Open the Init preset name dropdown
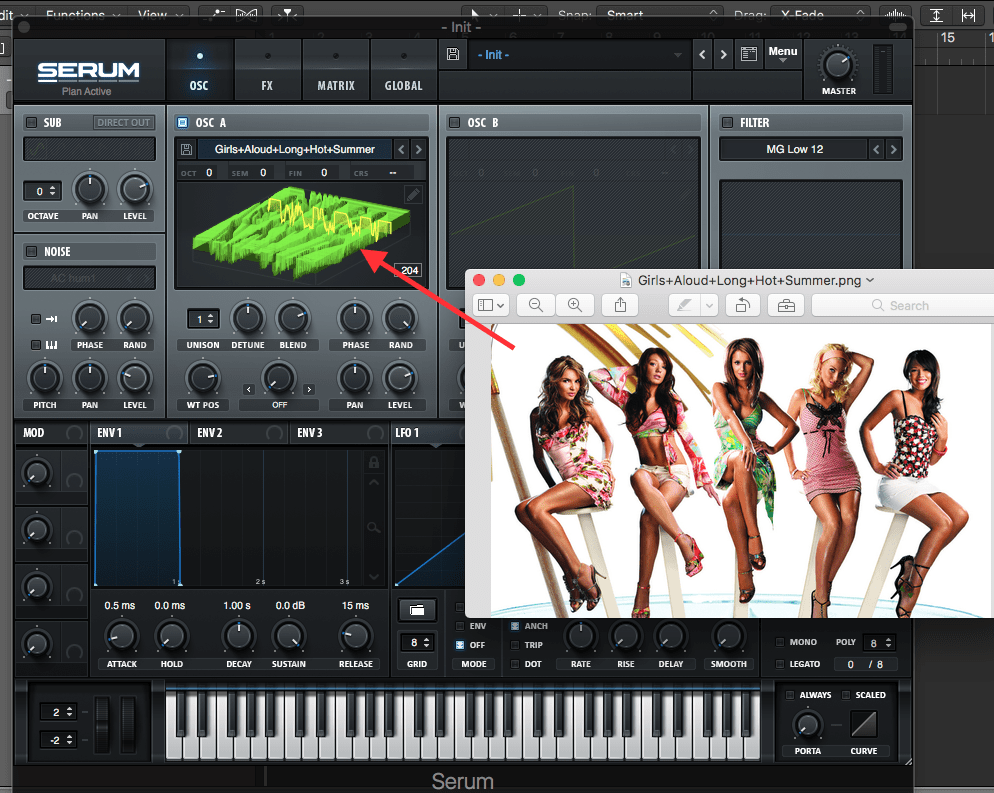Image resolution: width=994 pixels, height=793 pixels. [x=580, y=55]
